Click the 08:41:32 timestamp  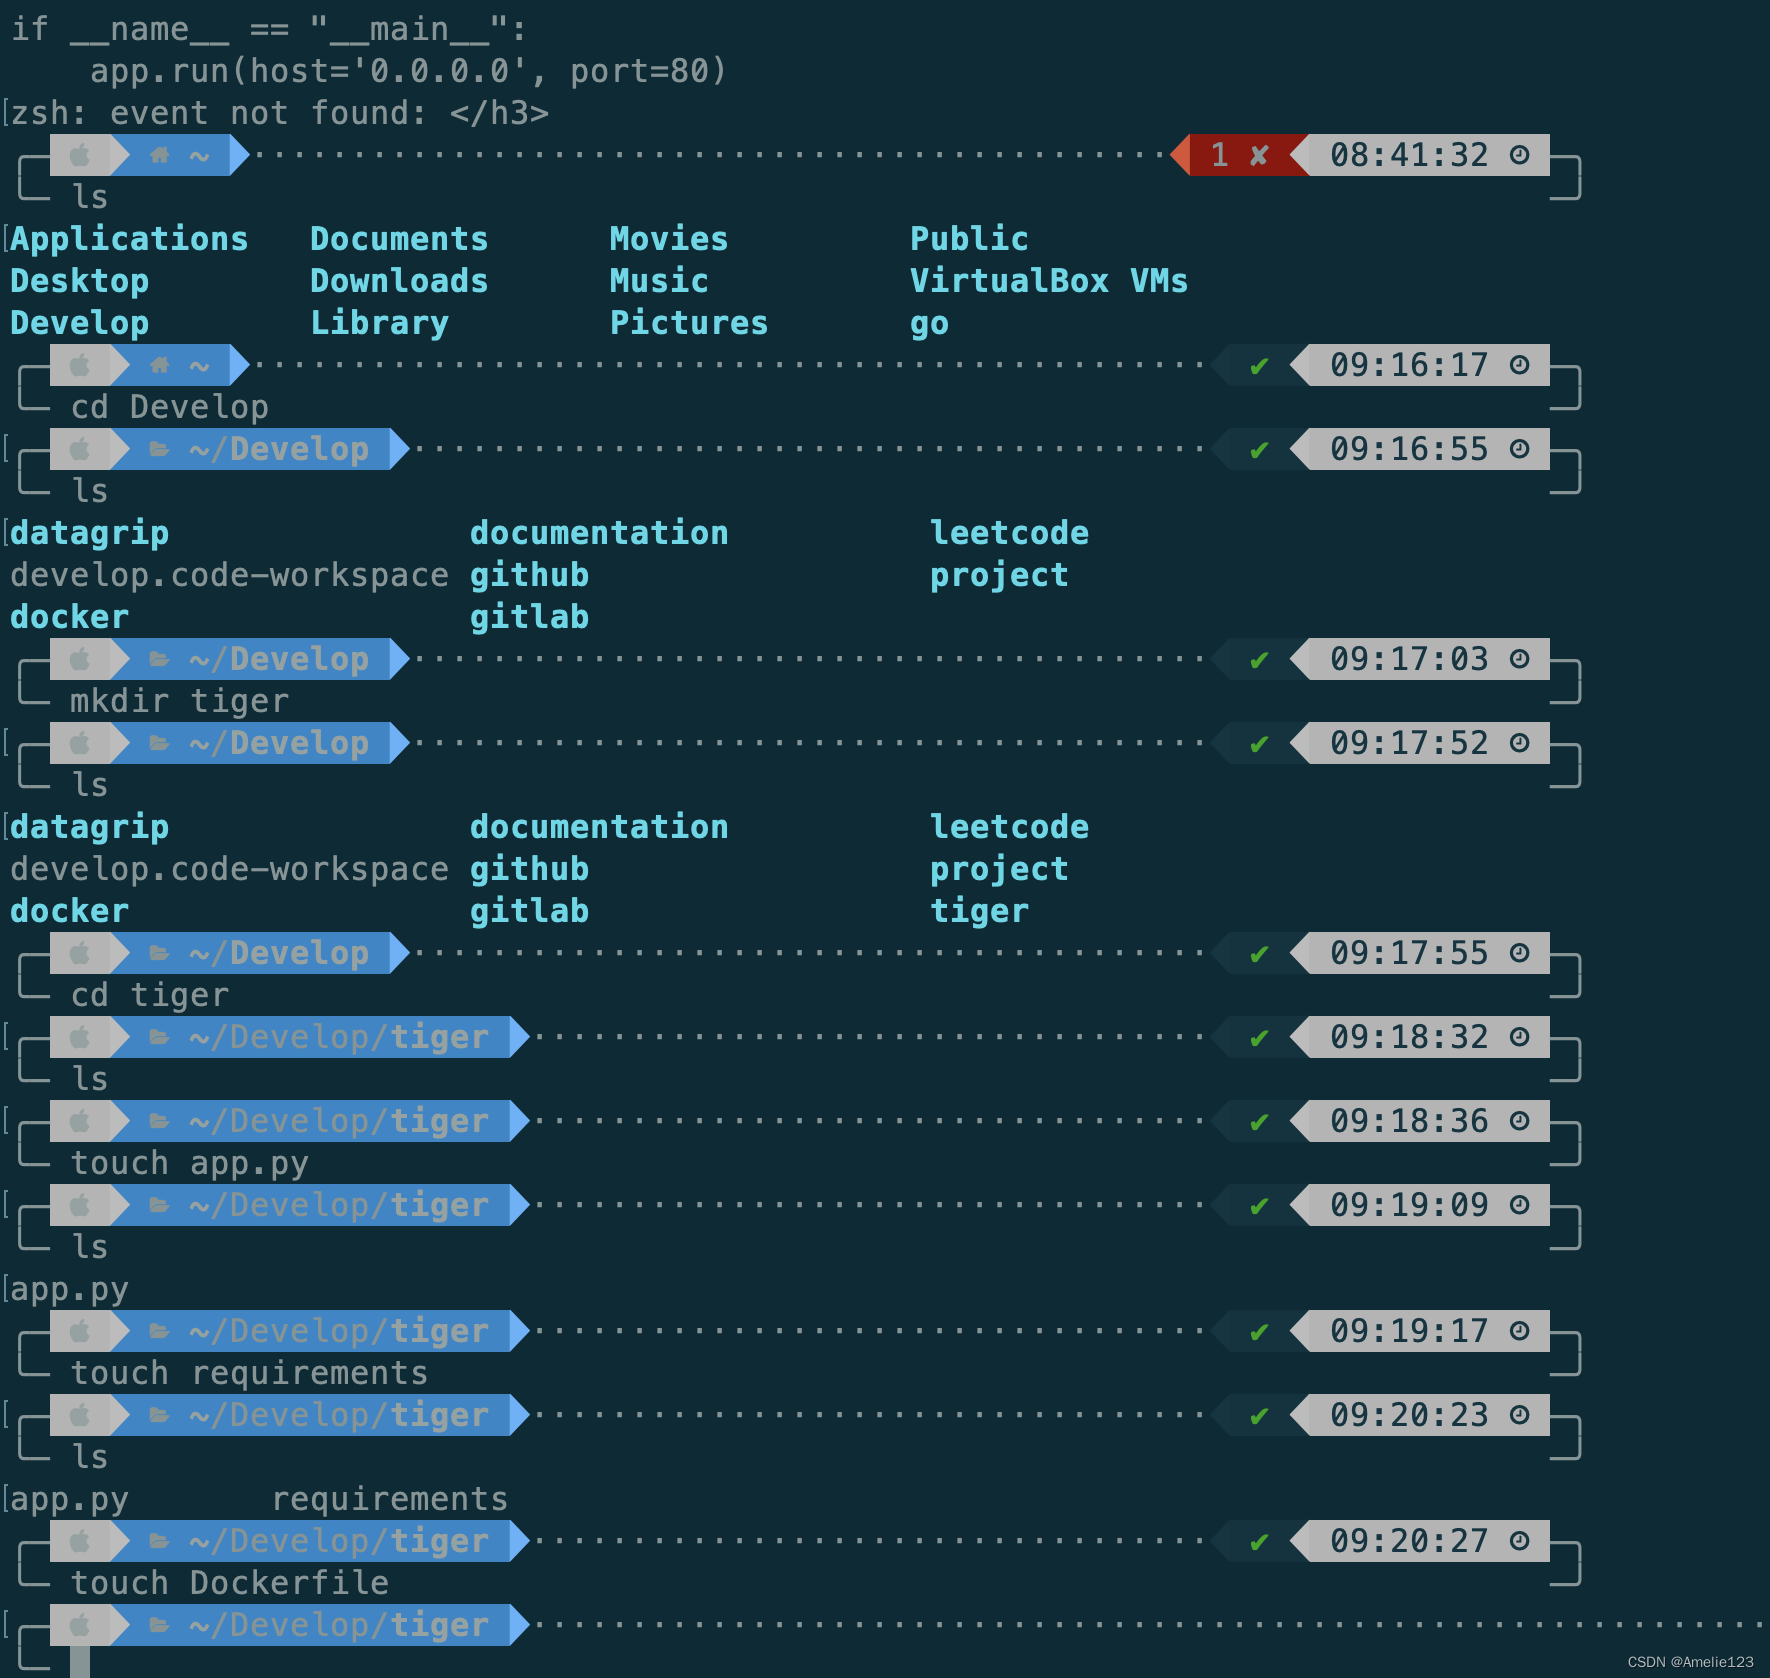point(1409,155)
